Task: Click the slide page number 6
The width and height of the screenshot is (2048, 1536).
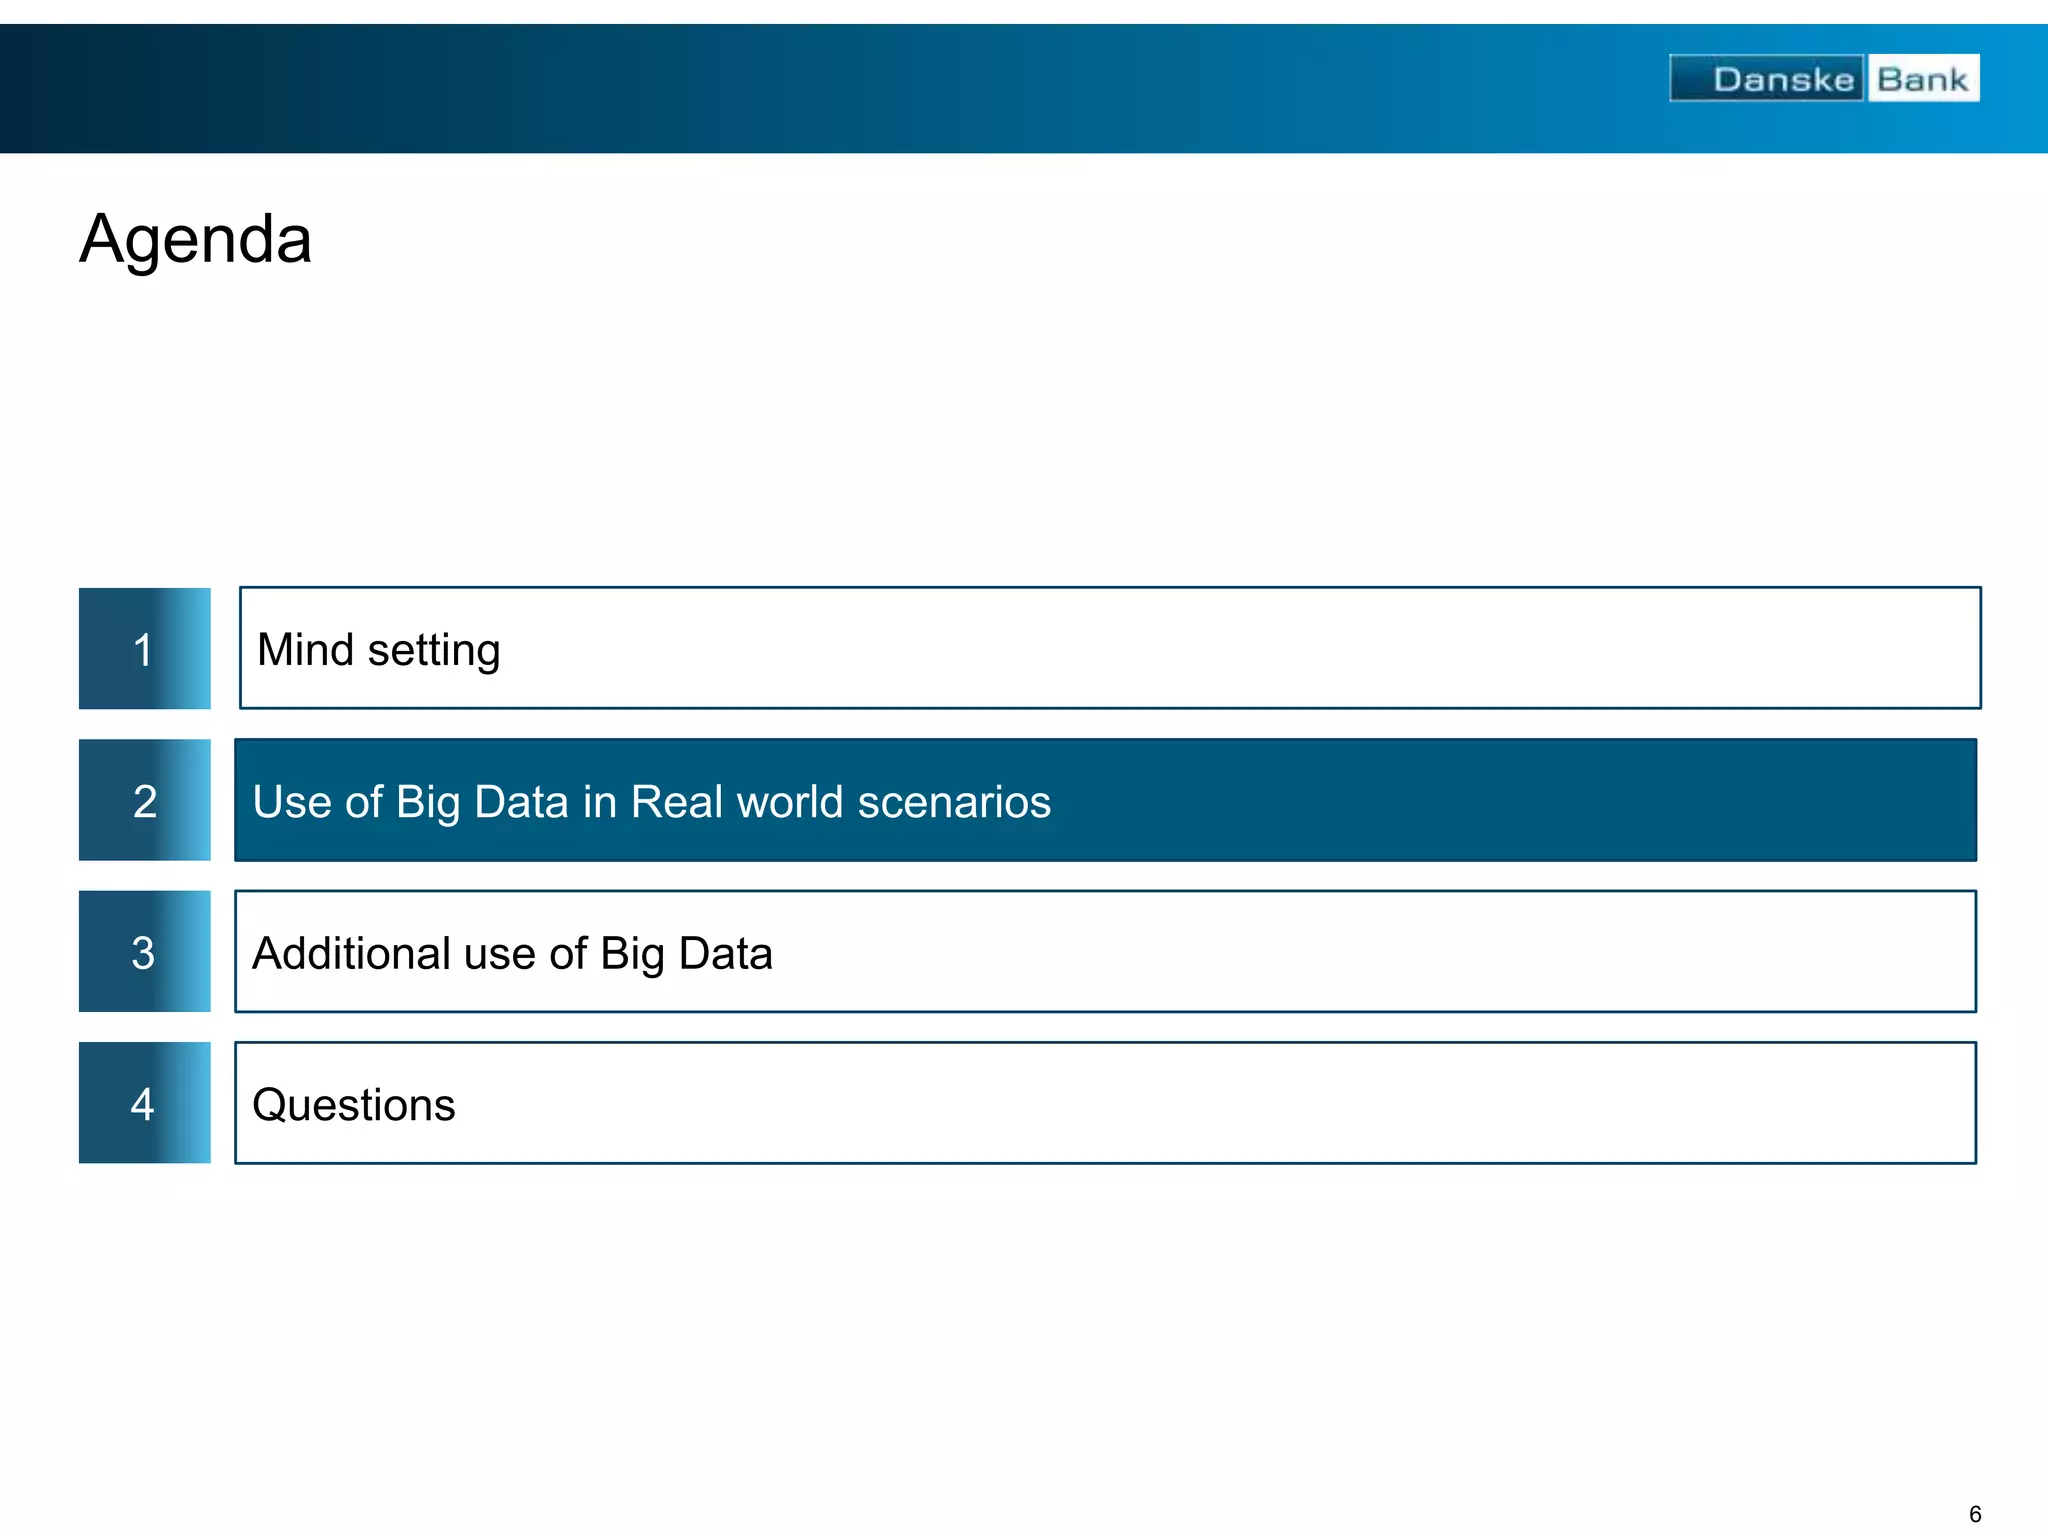Action: coord(1975,1514)
